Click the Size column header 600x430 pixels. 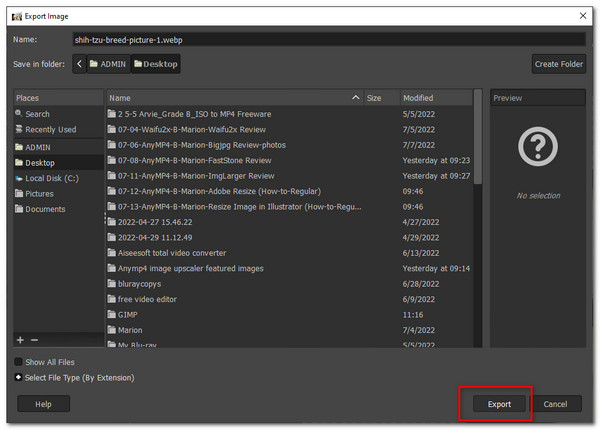click(x=375, y=98)
